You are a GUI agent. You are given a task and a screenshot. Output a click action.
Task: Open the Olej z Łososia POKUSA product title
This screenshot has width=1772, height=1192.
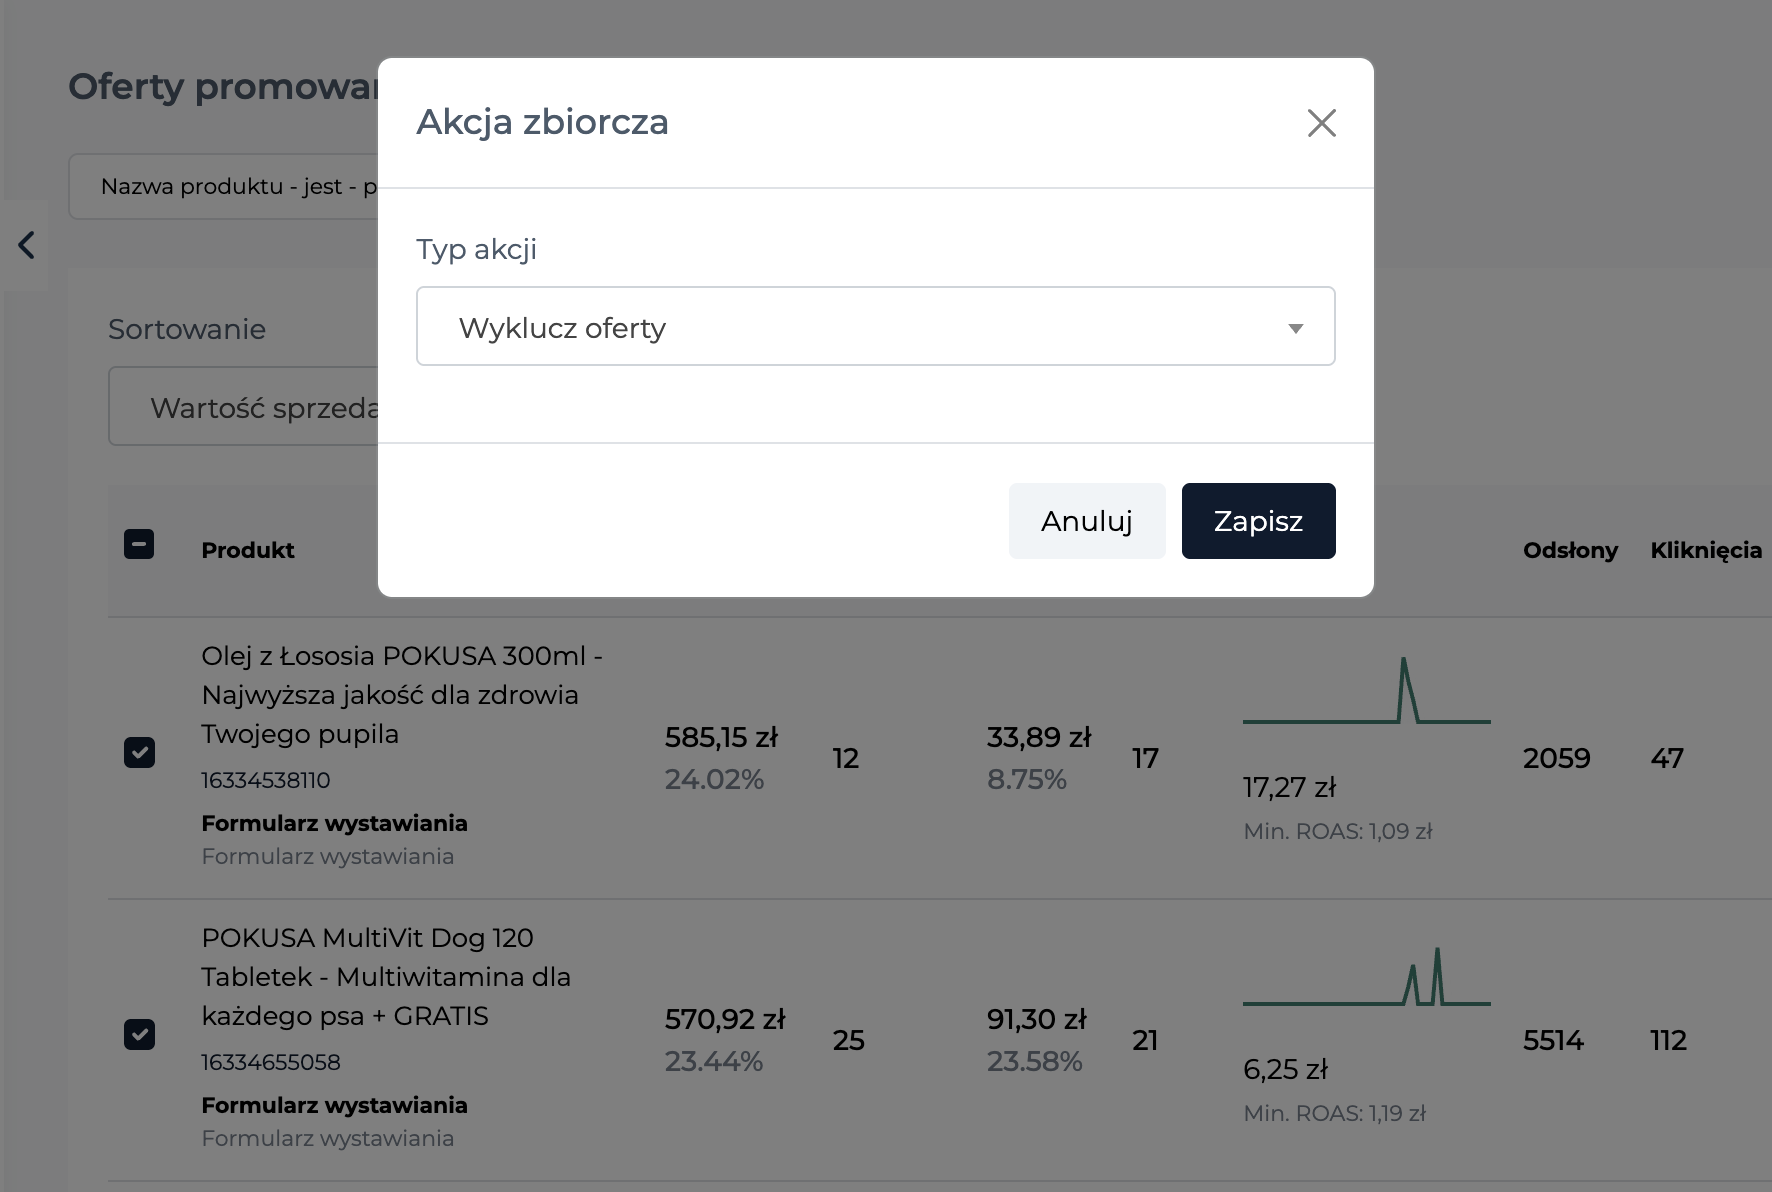click(401, 695)
